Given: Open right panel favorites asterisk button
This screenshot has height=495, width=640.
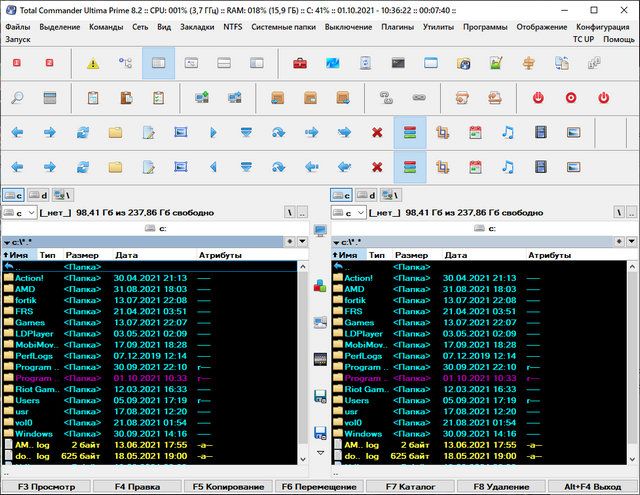Looking at the screenshot, I should (x=619, y=242).
